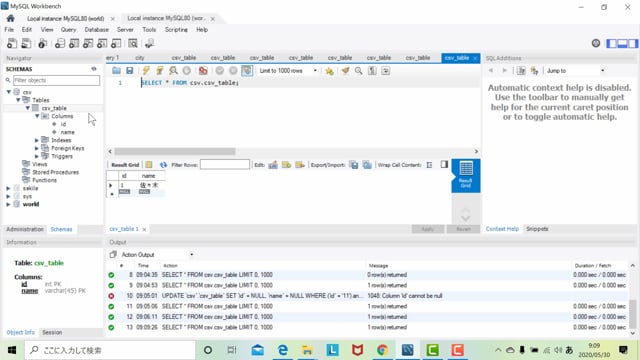Commit the transaction icon
The image size is (640, 360).
(x=220, y=71)
